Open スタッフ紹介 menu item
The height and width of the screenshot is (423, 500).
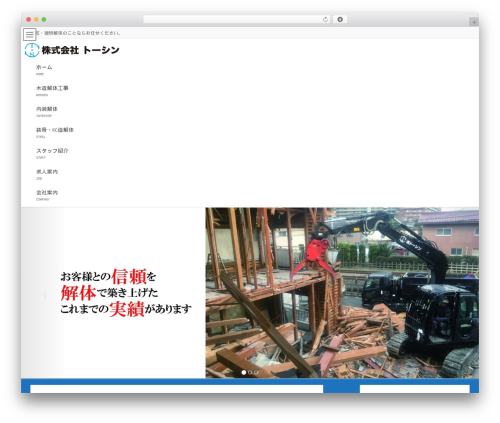coord(52,153)
